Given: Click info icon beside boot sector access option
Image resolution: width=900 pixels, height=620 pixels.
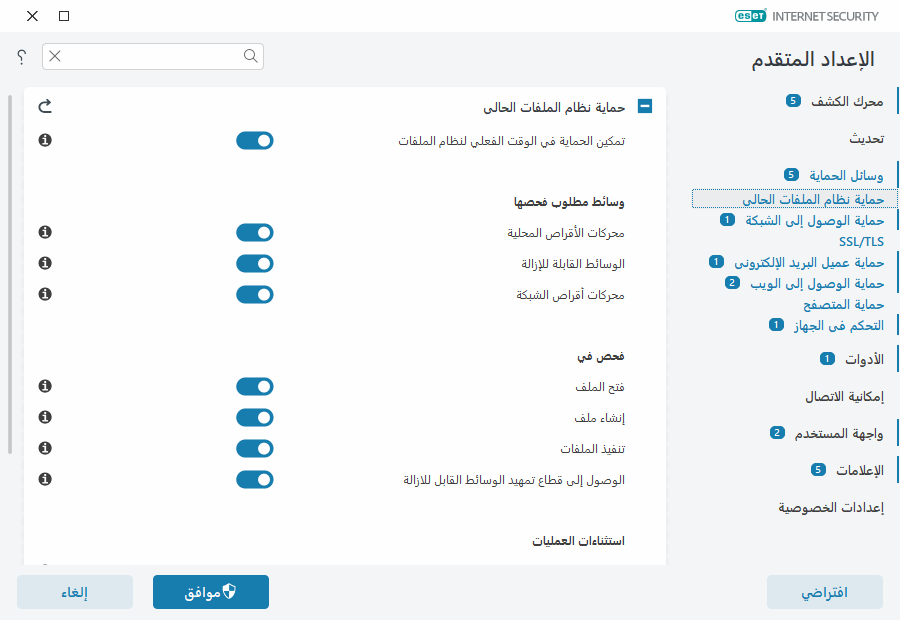Looking at the screenshot, I should click(x=43, y=479).
